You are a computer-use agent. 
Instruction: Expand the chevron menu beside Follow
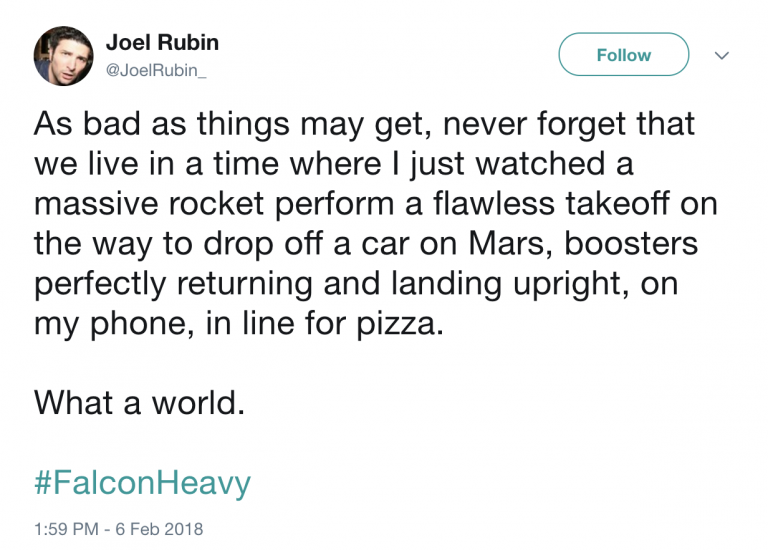click(722, 56)
